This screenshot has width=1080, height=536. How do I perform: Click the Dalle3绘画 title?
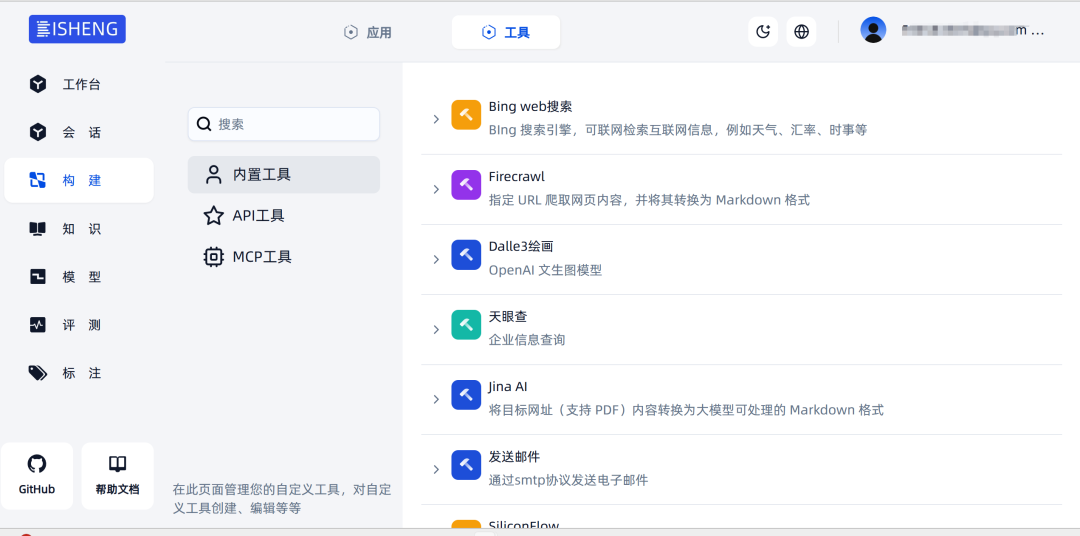point(521,247)
